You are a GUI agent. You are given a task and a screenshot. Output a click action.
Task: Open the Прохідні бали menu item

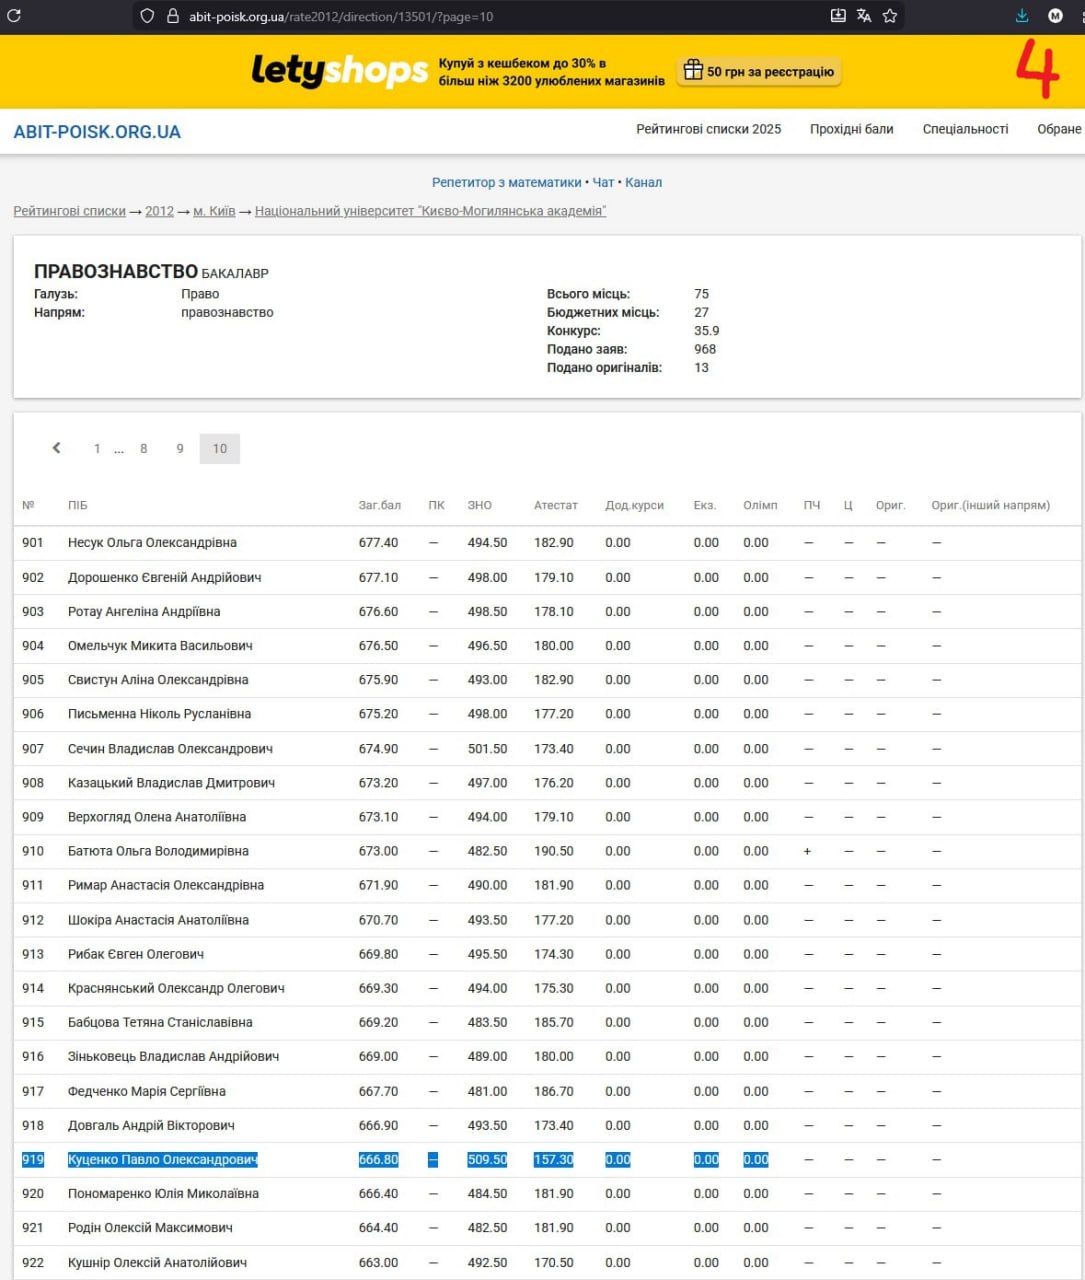851,129
